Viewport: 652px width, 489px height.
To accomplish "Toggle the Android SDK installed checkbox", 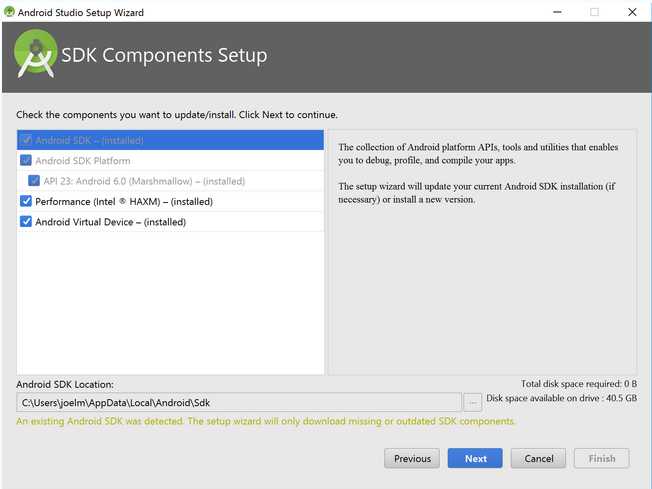I will coord(26,140).
